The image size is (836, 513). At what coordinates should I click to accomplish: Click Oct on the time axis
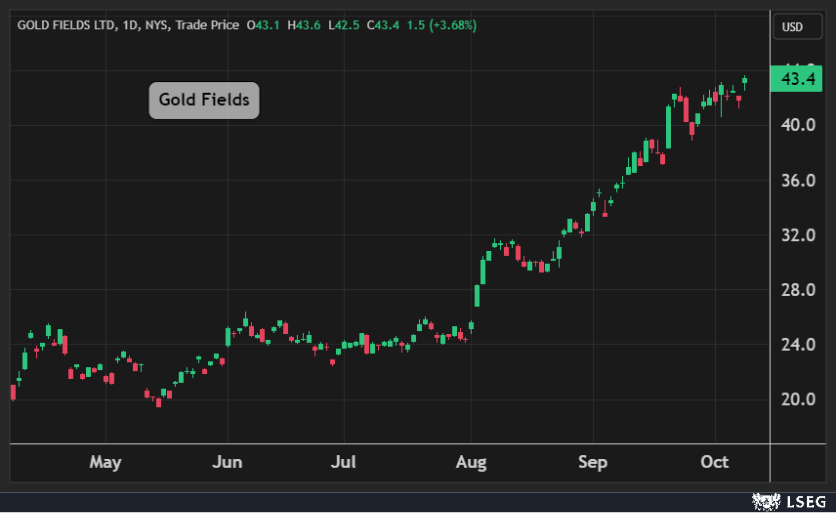click(x=715, y=462)
